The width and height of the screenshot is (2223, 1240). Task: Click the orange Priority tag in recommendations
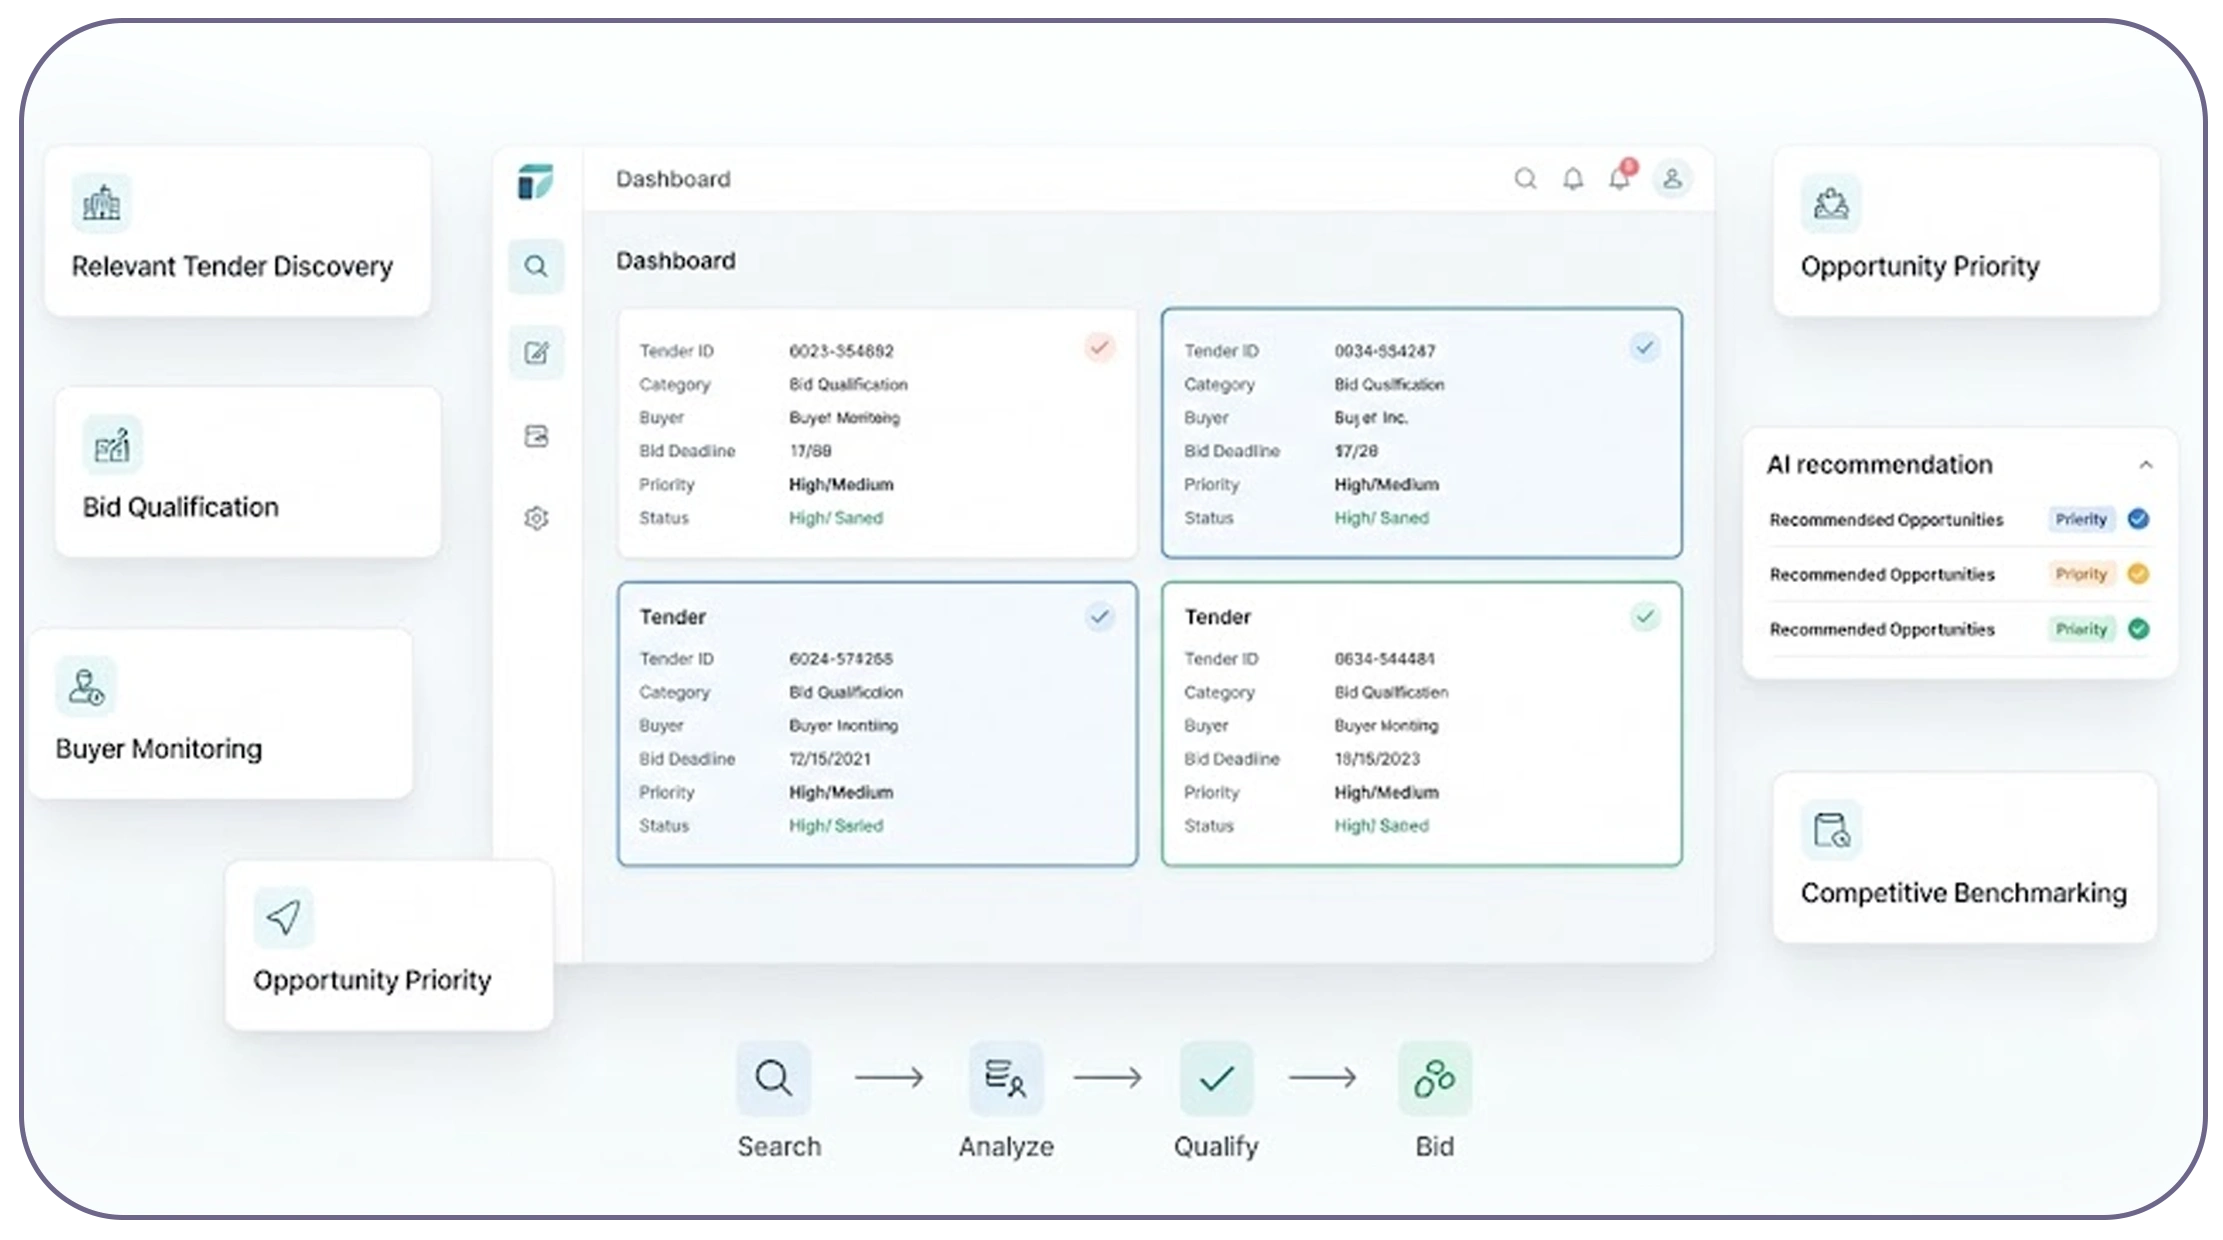[2080, 574]
